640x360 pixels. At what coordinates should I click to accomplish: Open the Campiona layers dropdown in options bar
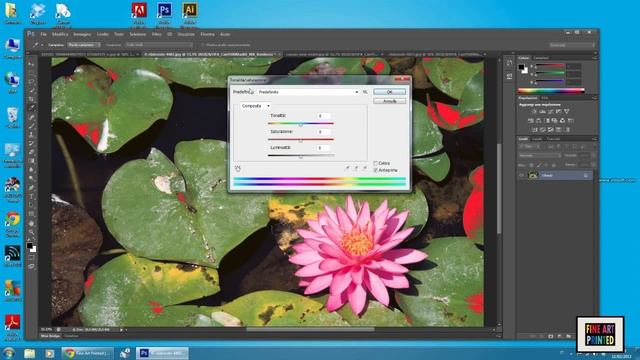click(x=159, y=45)
